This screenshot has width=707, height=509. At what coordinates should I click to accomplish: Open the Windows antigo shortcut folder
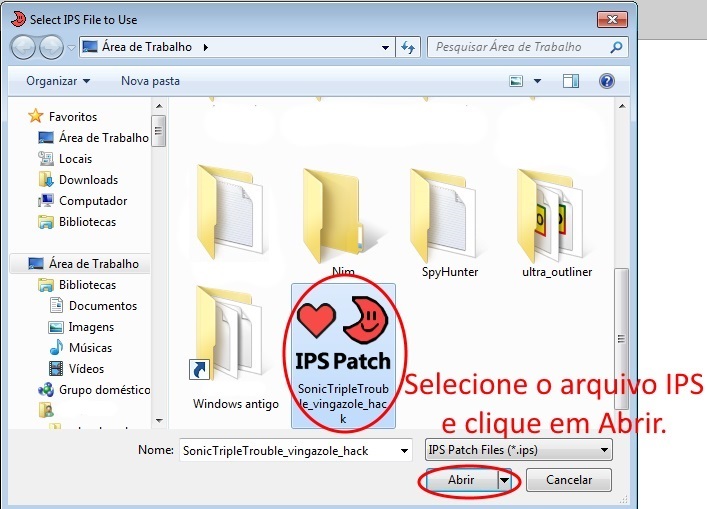[236, 347]
